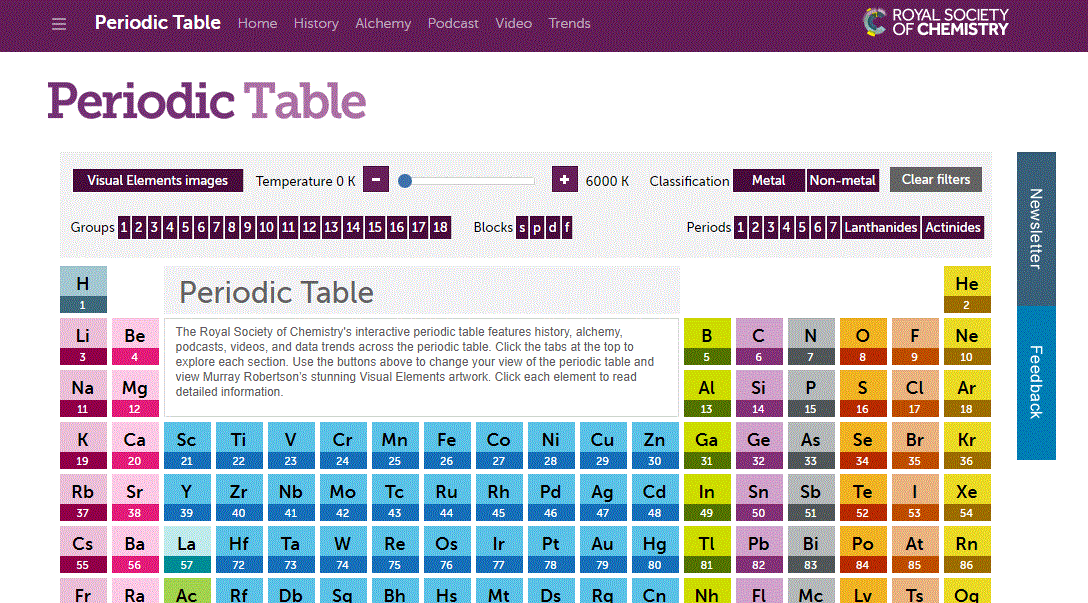Viewport: 1088px width, 603px height.
Task: Highlight the s block
Action: 522,228
